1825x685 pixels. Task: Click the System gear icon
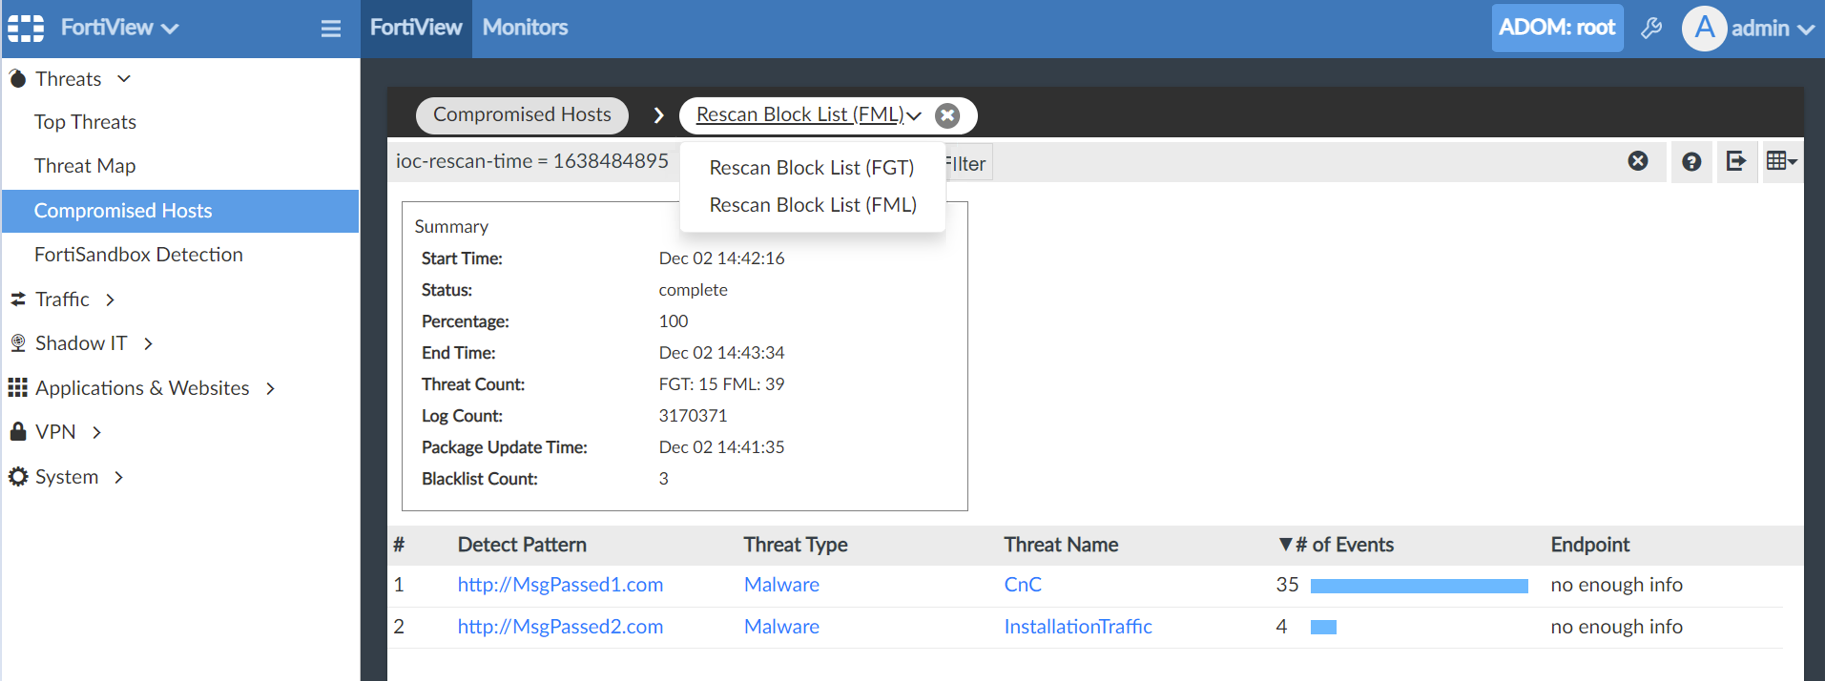(18, 476)
